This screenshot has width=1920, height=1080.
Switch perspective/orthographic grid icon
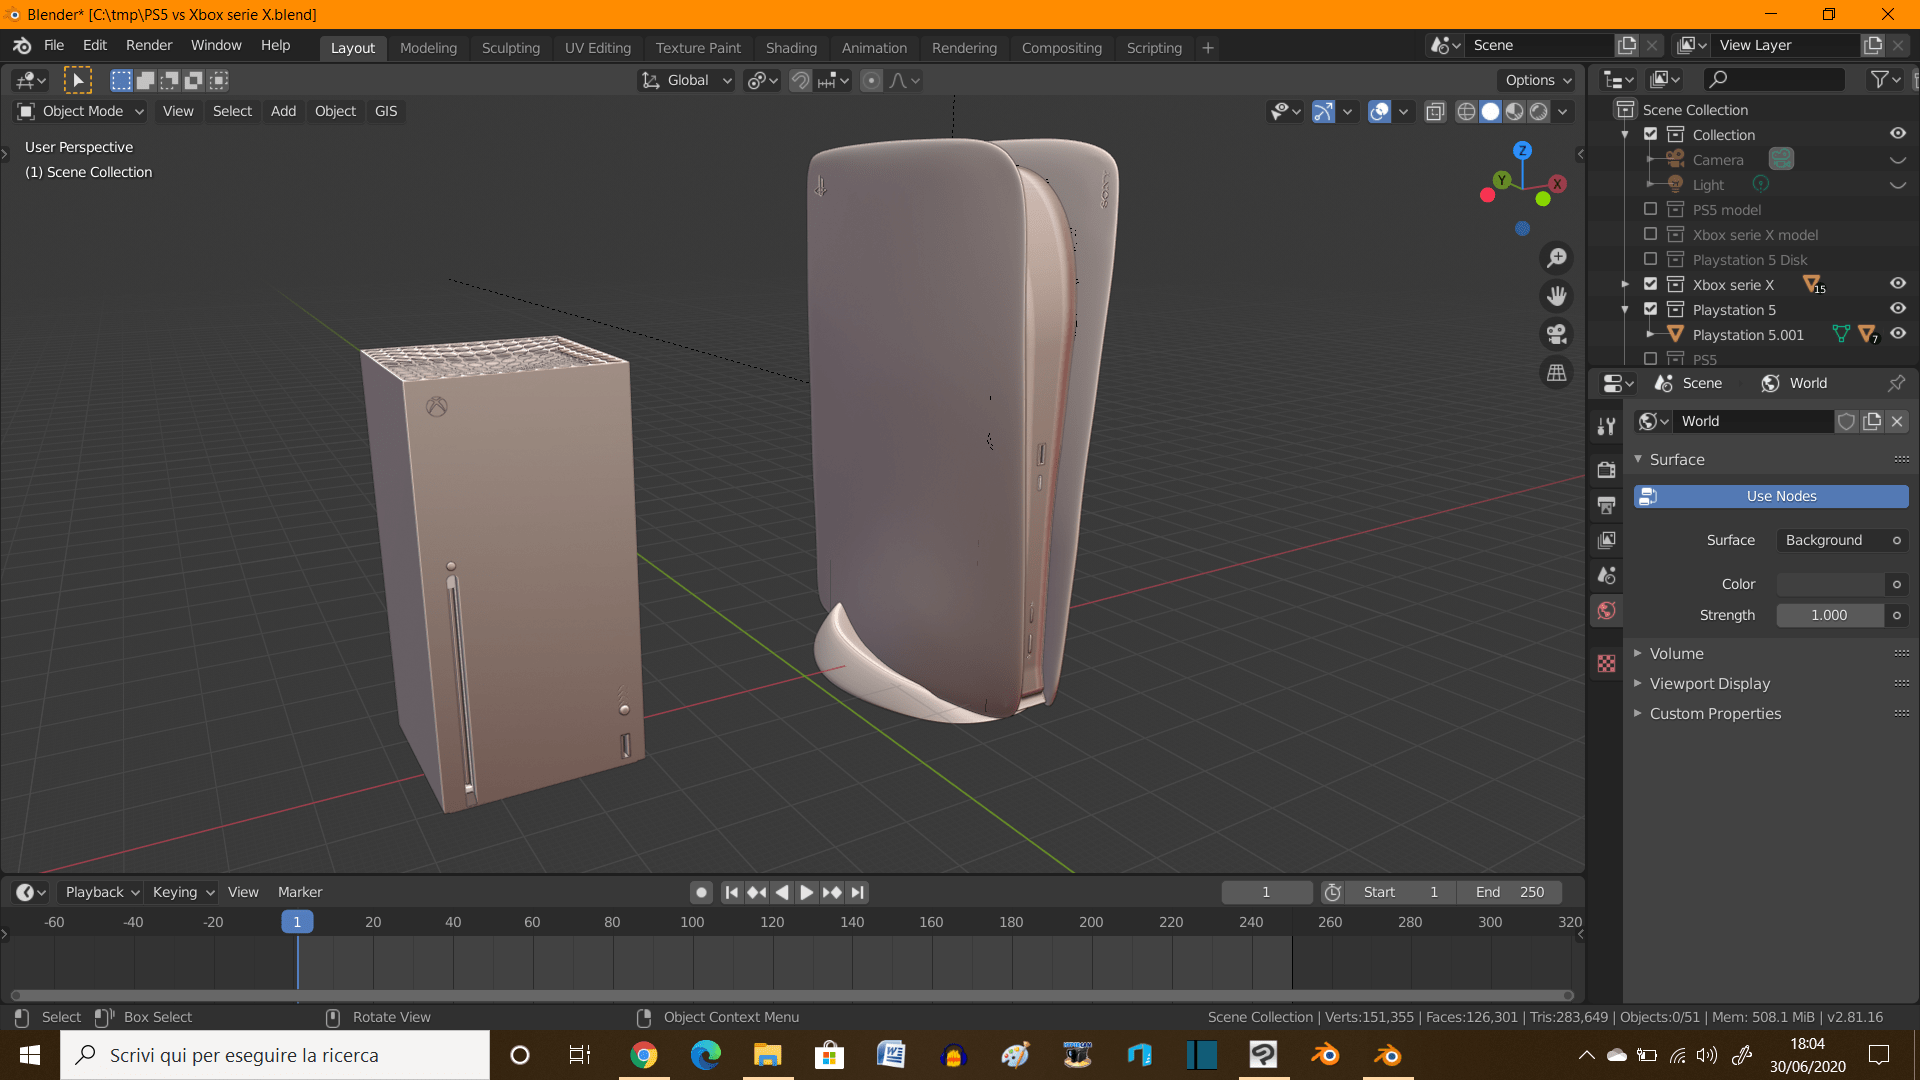pos(1556,372)
